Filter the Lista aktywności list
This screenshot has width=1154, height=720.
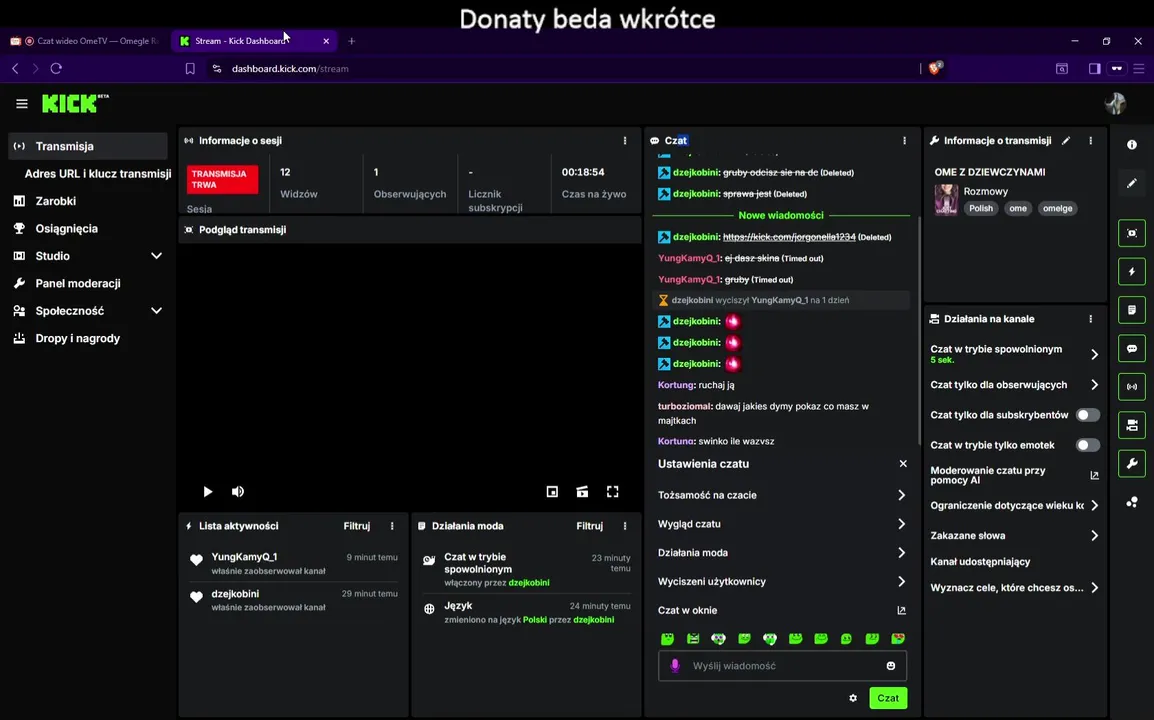click(x=357, y=526)
